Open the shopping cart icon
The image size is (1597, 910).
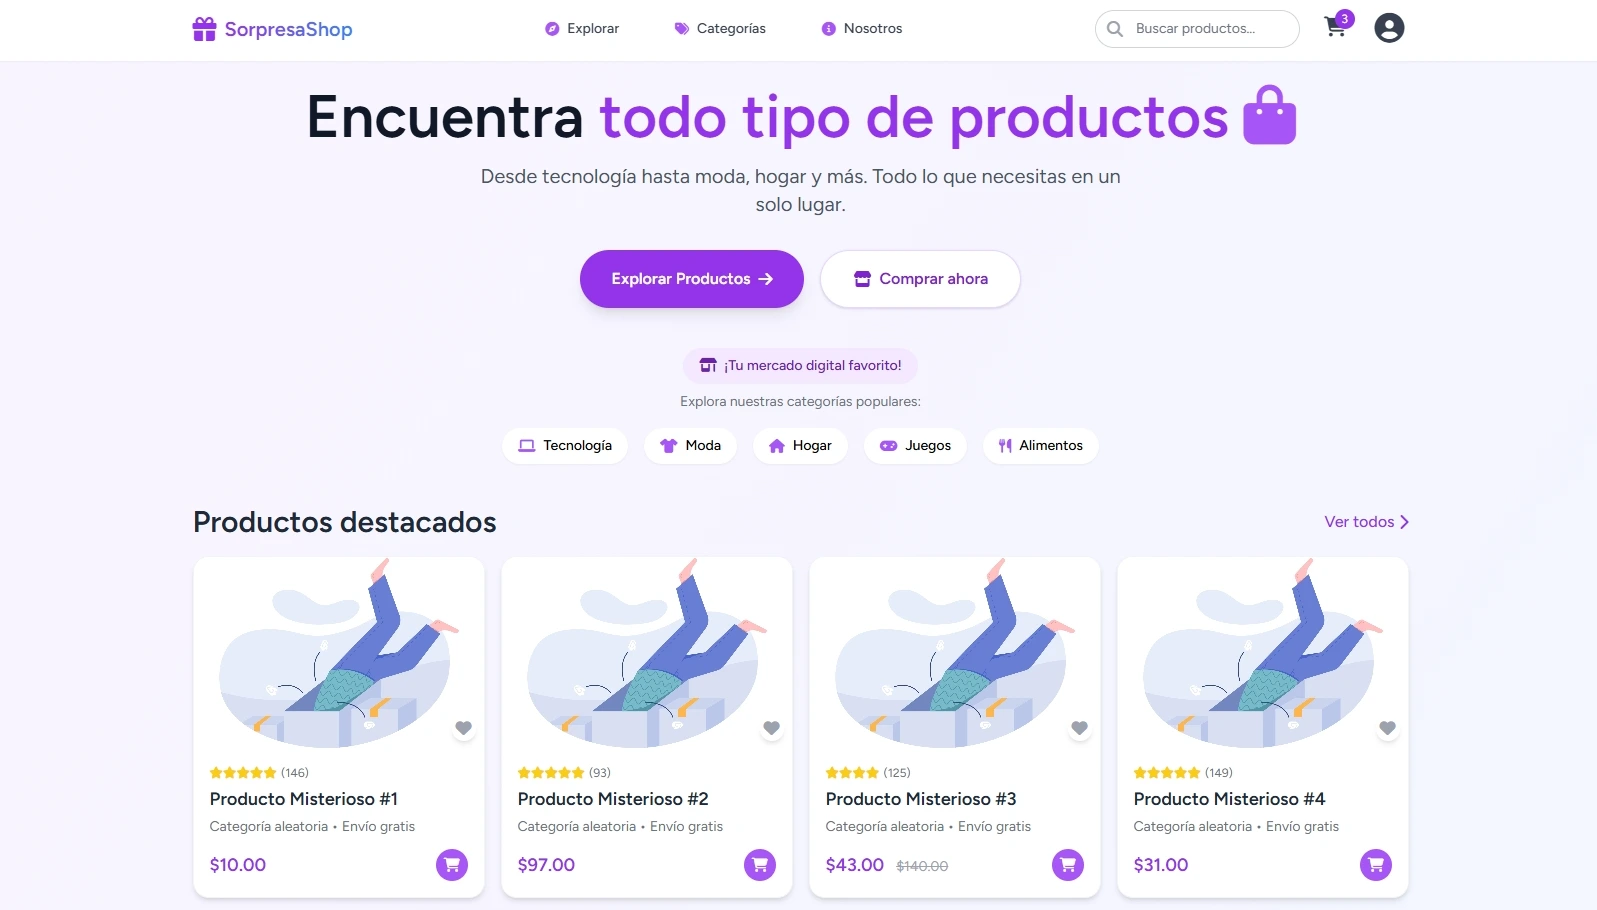(x=1336, y=27)
